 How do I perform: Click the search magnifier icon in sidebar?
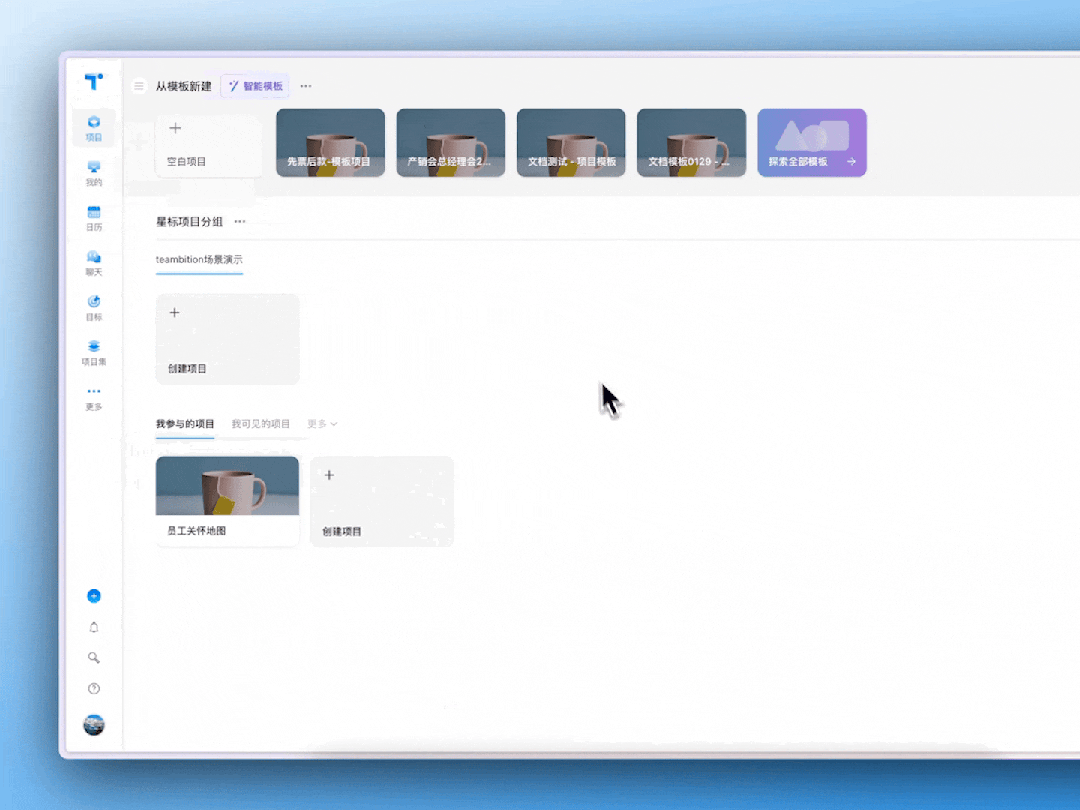(x=94, y=658)
